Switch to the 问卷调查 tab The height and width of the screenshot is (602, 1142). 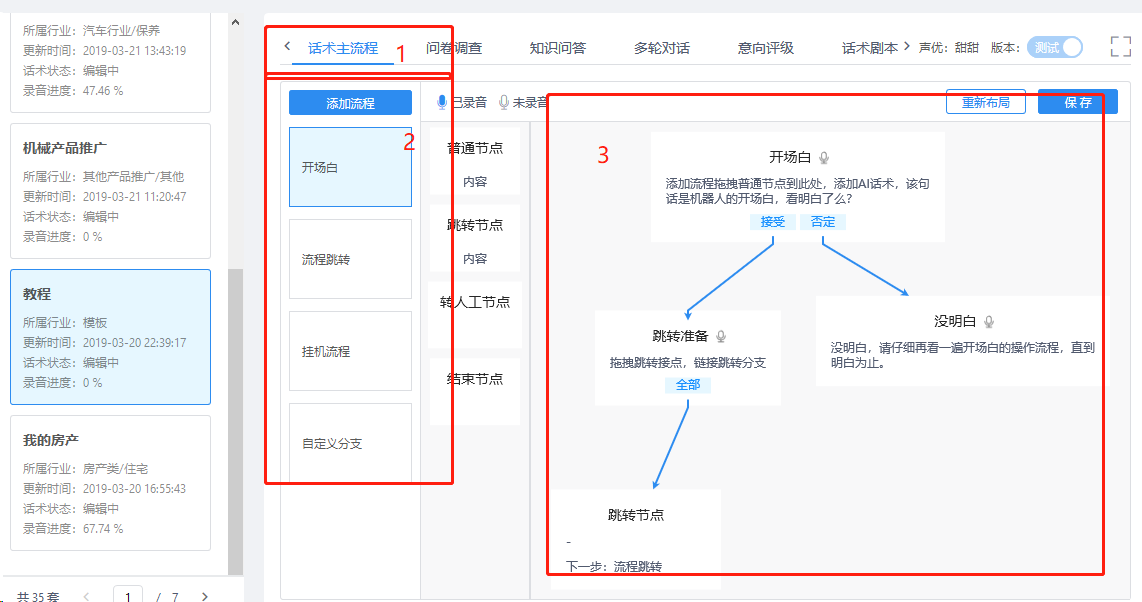(454, 48)
